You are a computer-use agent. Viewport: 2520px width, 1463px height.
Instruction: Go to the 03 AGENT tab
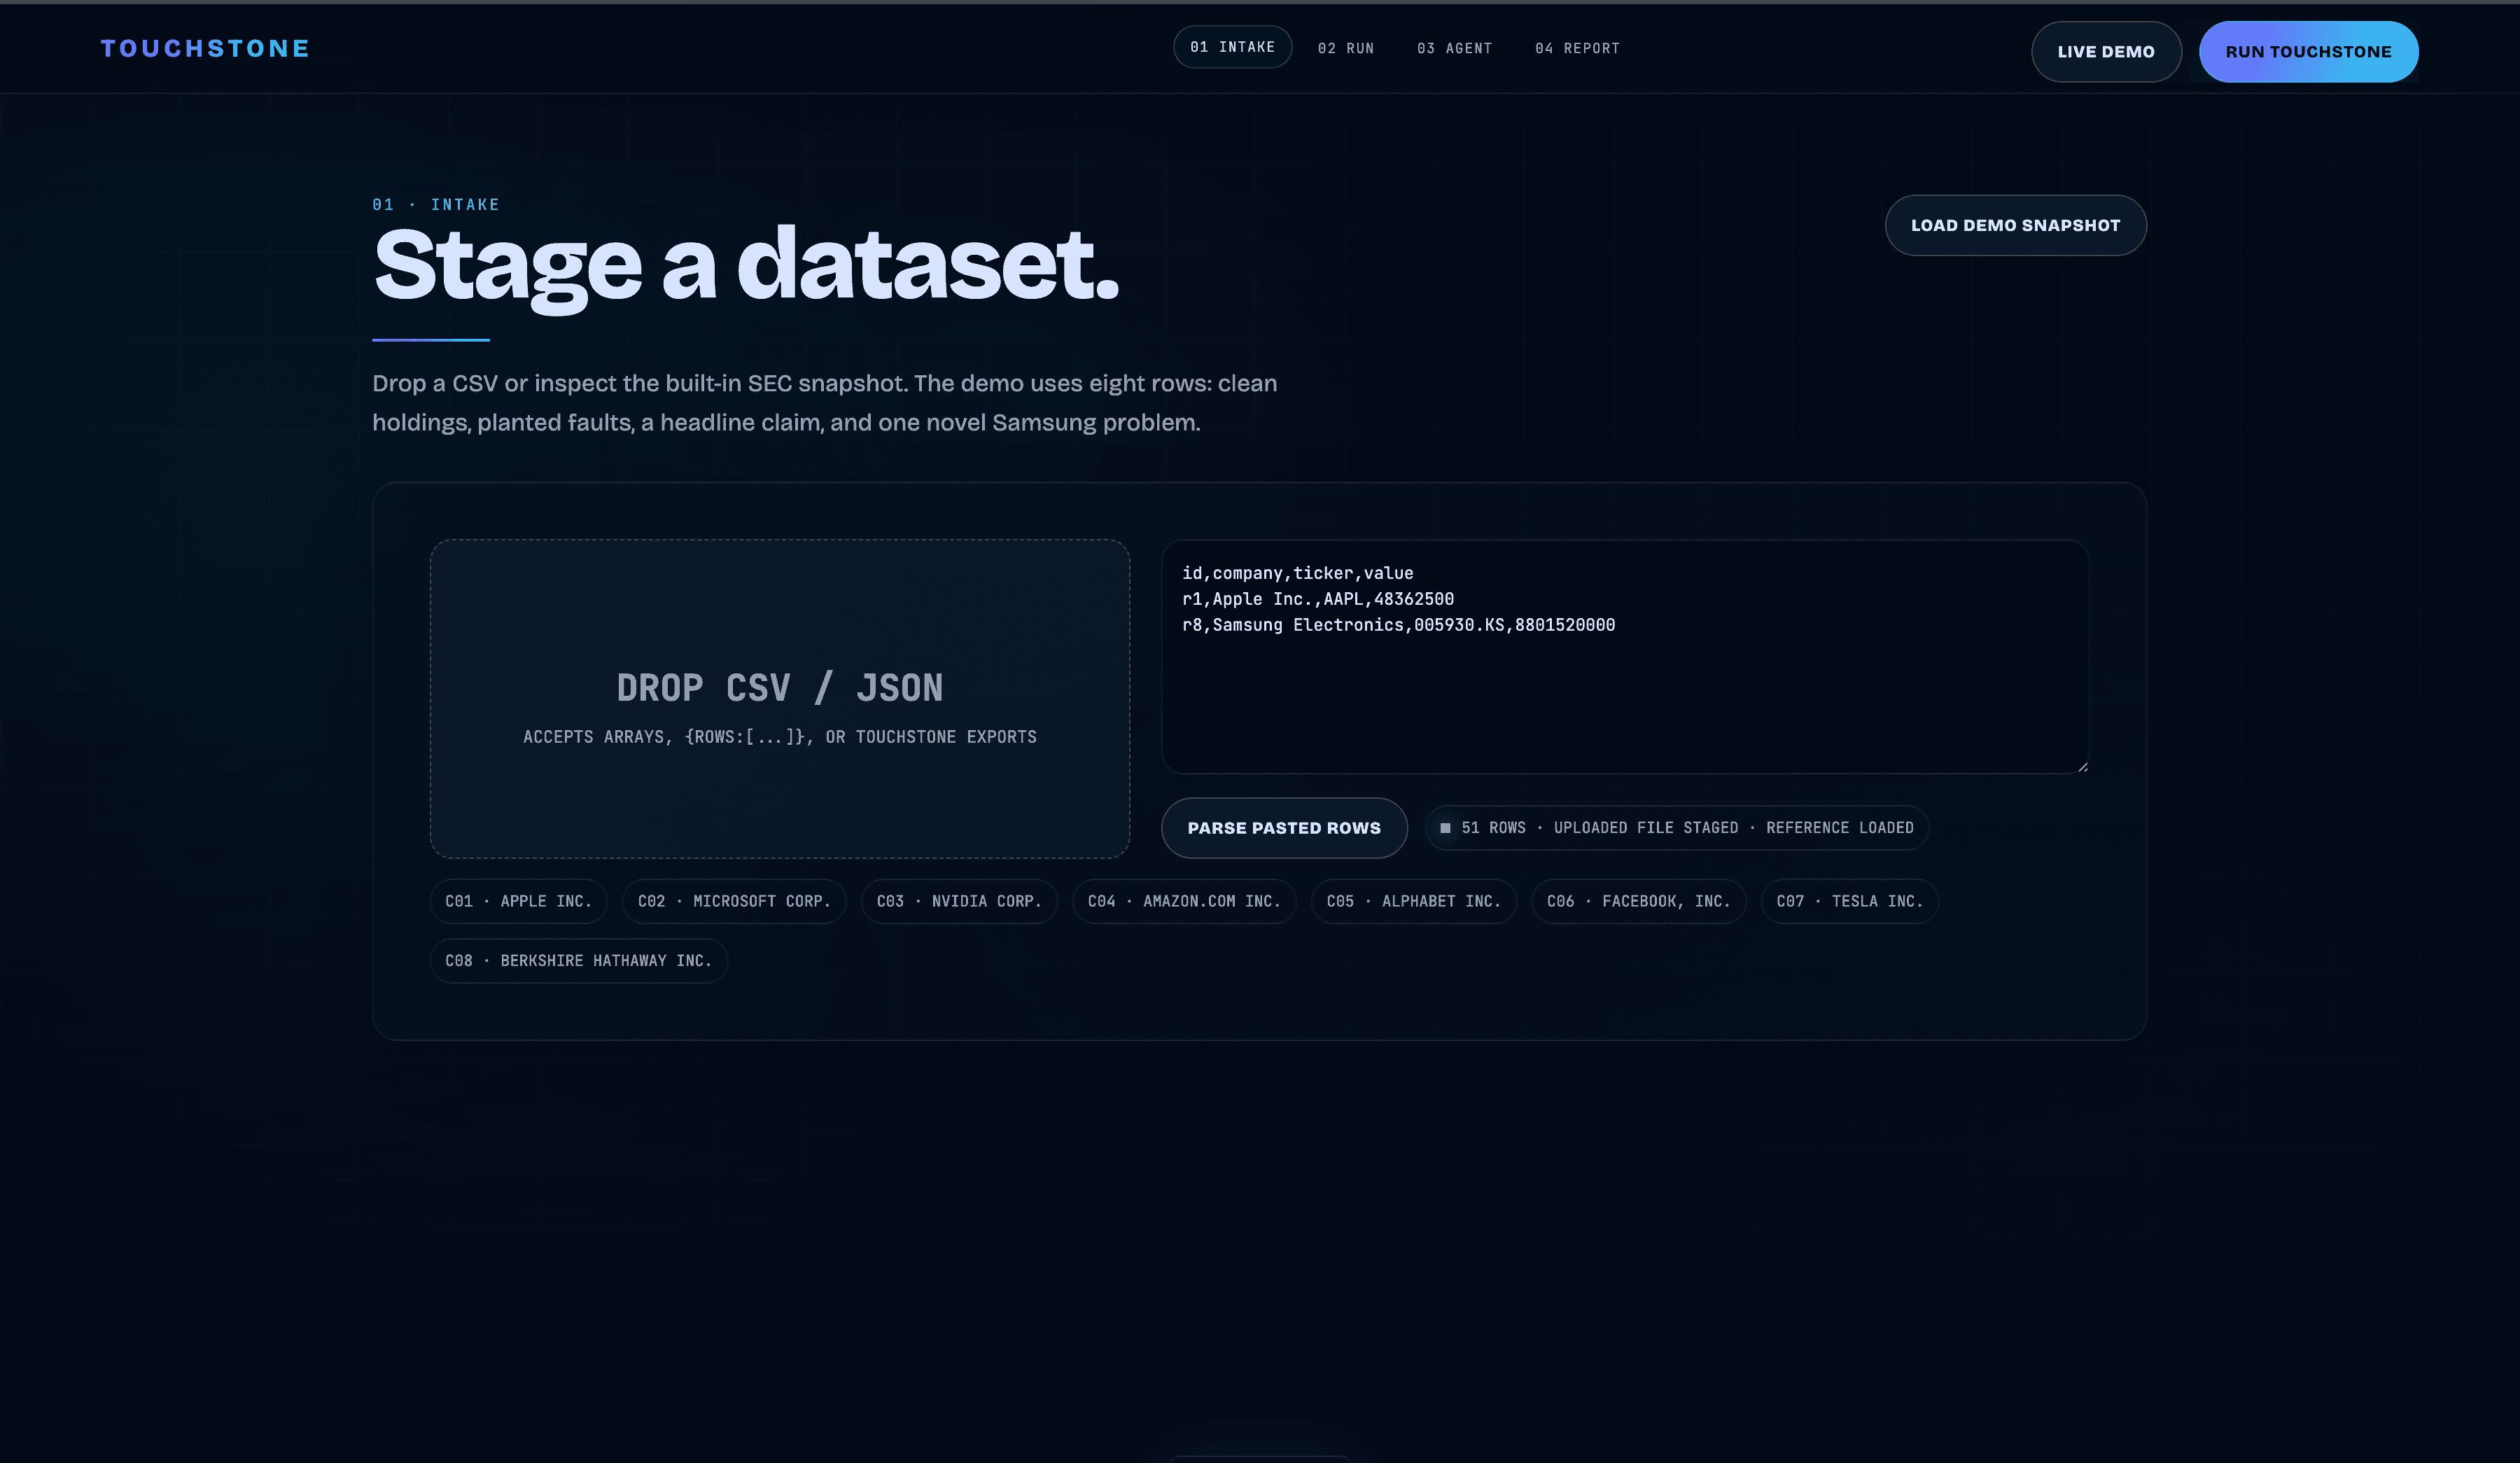click(1454, 48)
